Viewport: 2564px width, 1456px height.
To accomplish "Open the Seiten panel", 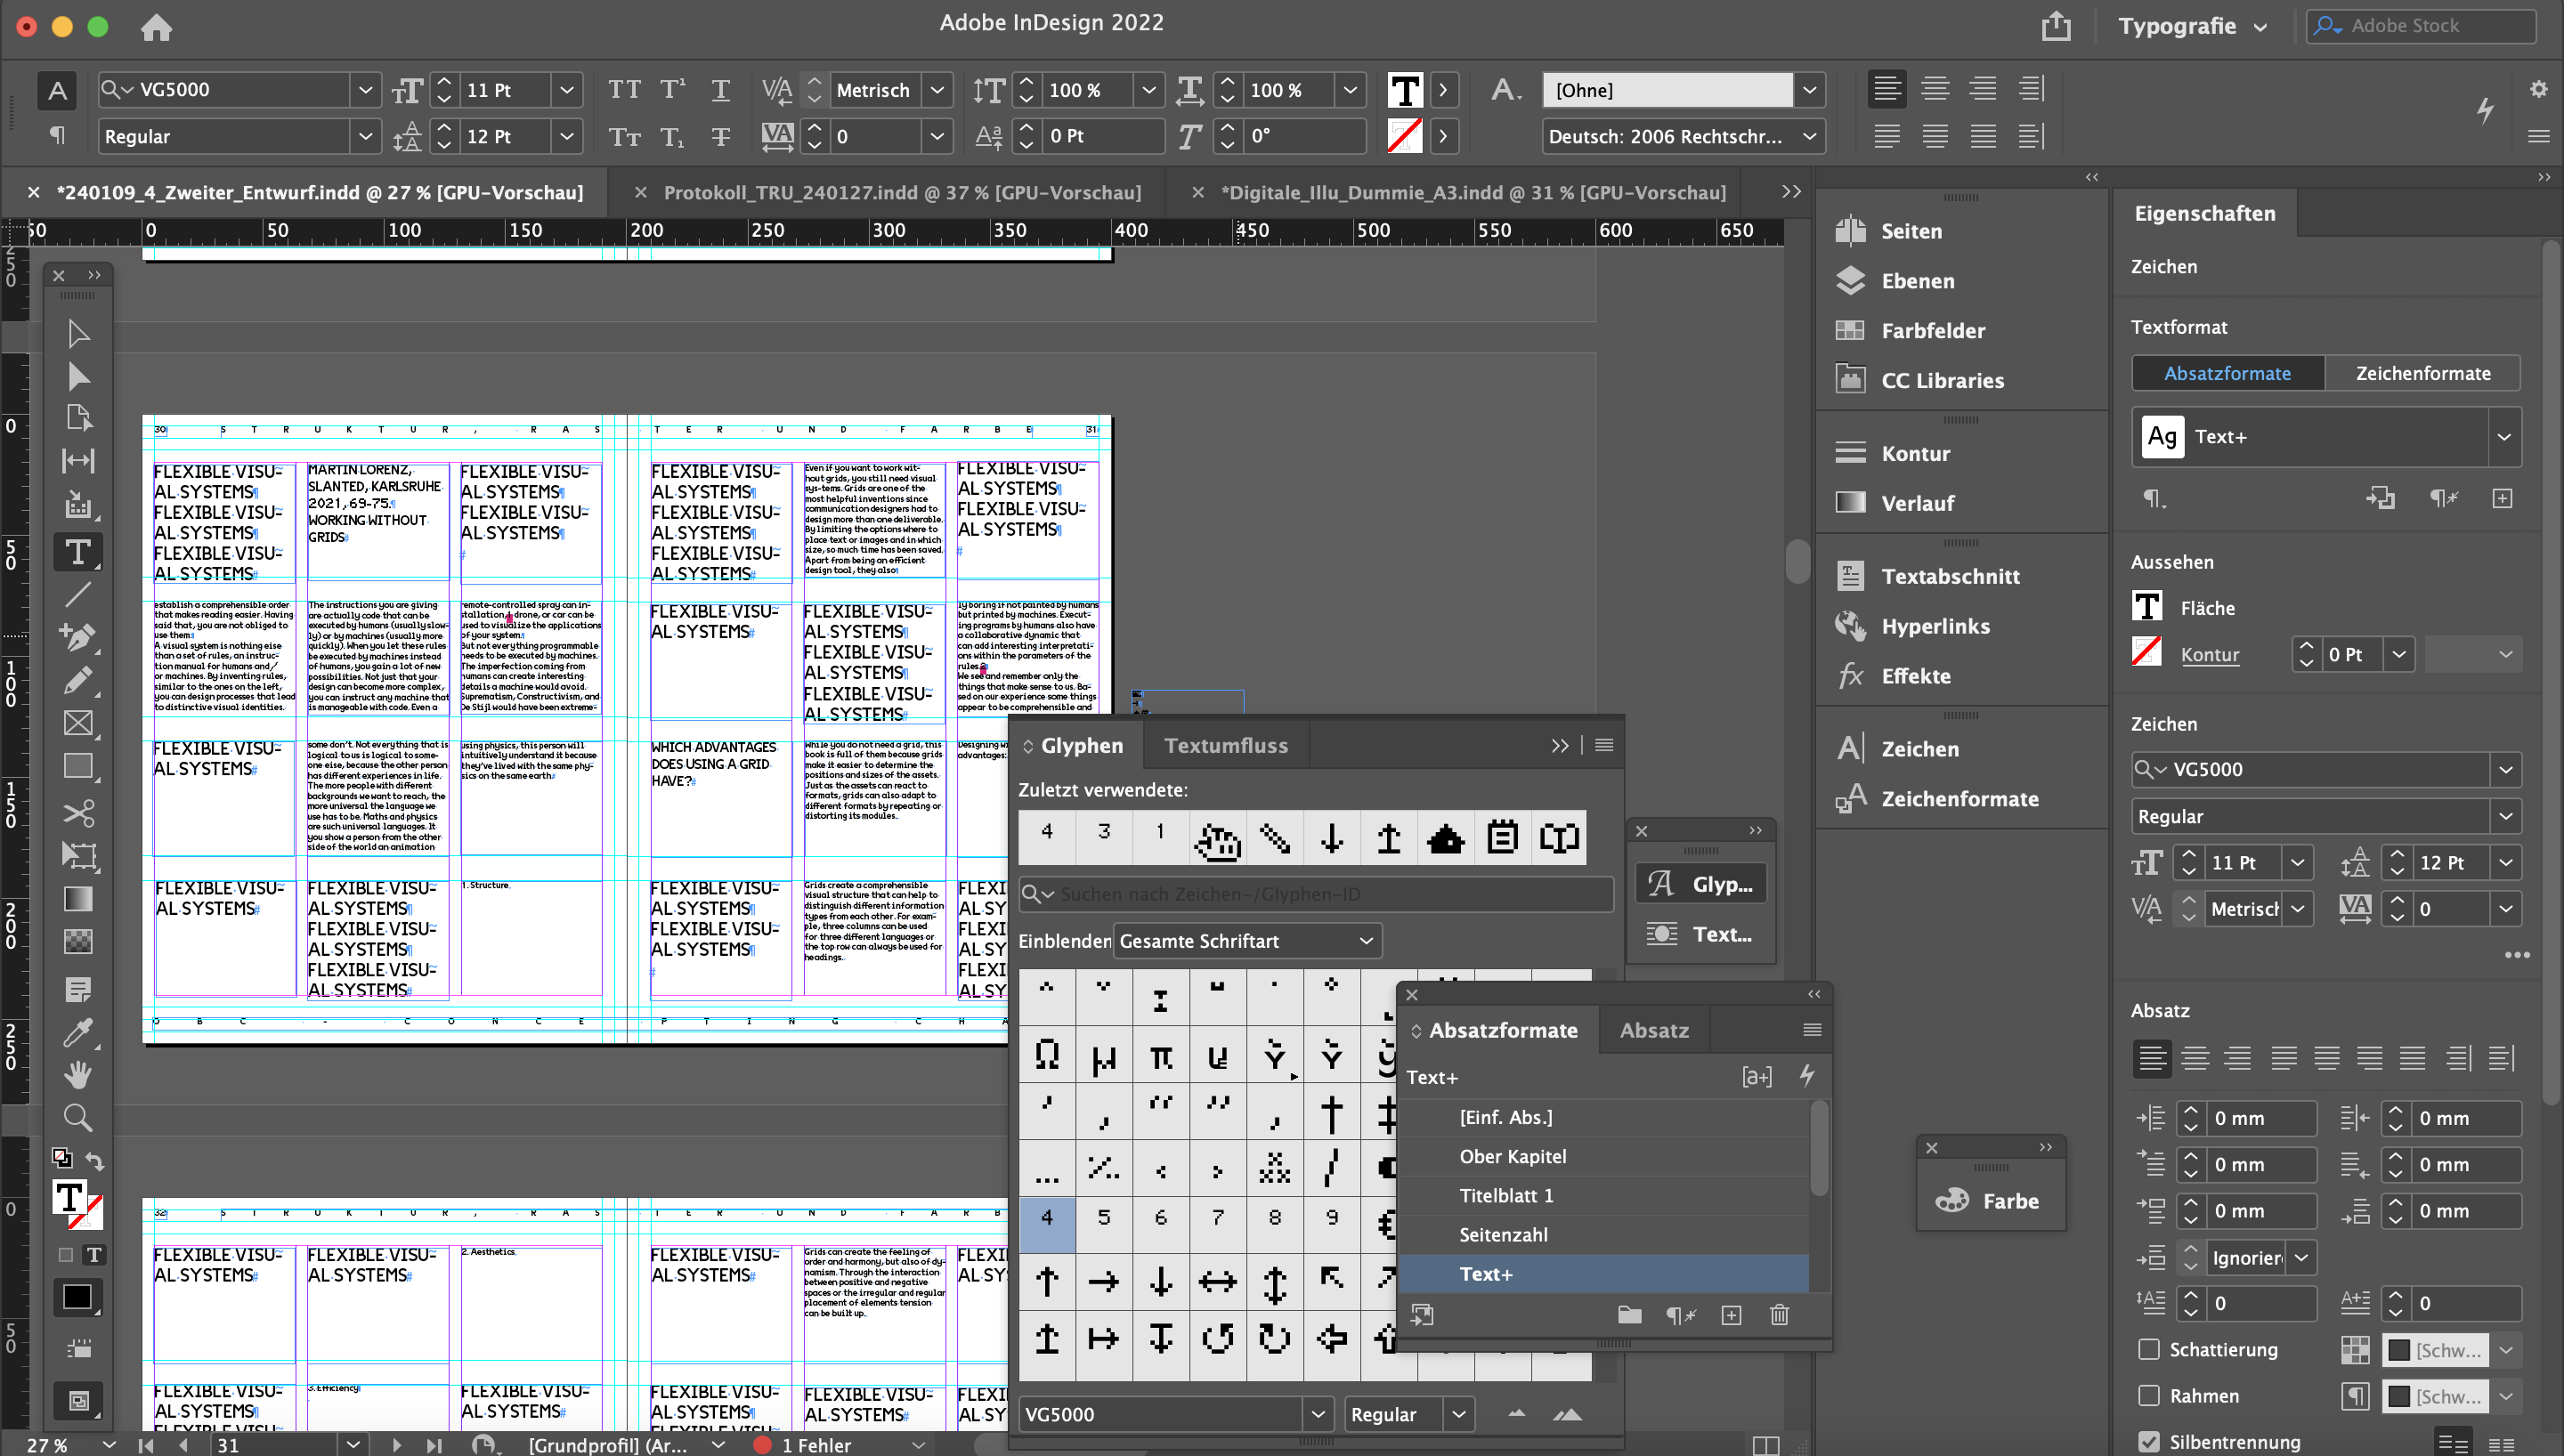I will pos(1911,231).
